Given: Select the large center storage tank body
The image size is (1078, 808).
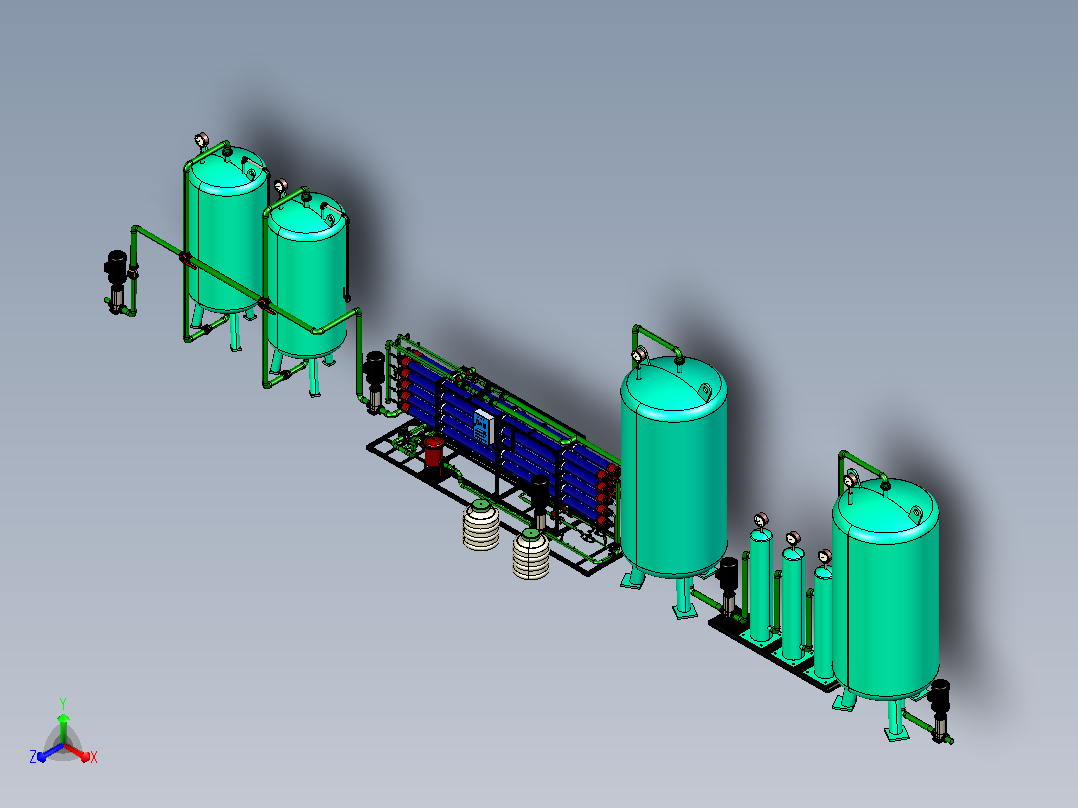Looking at the screenshot, I should coord(674,468).
